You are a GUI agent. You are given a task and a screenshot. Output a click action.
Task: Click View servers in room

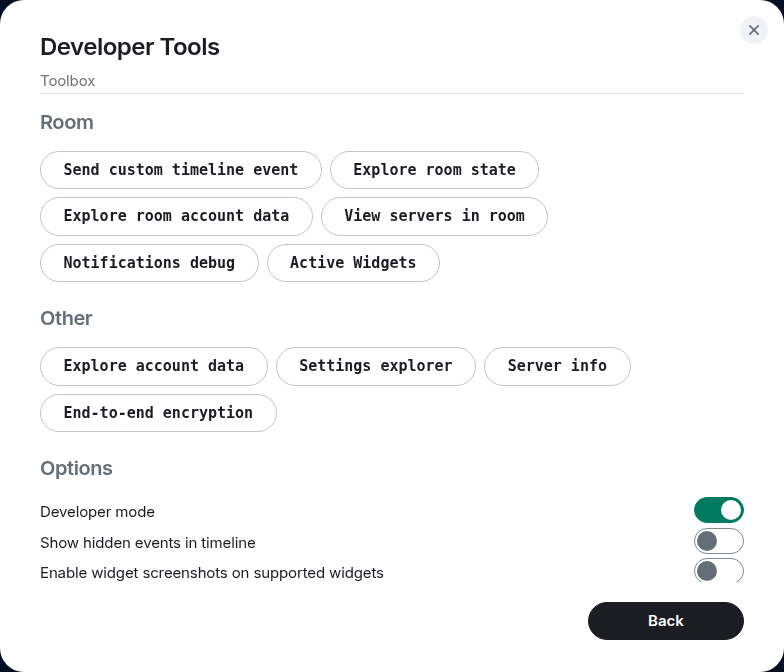pos(434,216)
